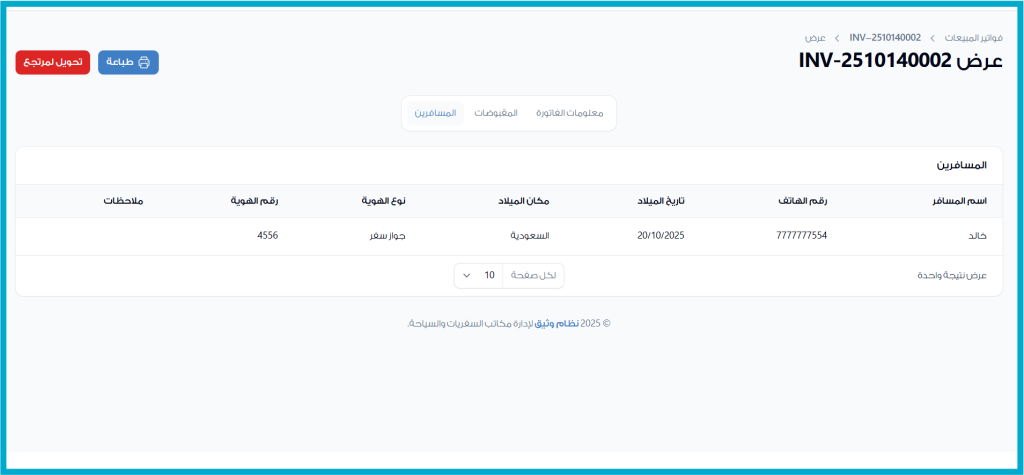Viewport: 1024px width, 475px height.
Task: Switch to the معلومات الفاتورة tab
Action: point(570,113)
